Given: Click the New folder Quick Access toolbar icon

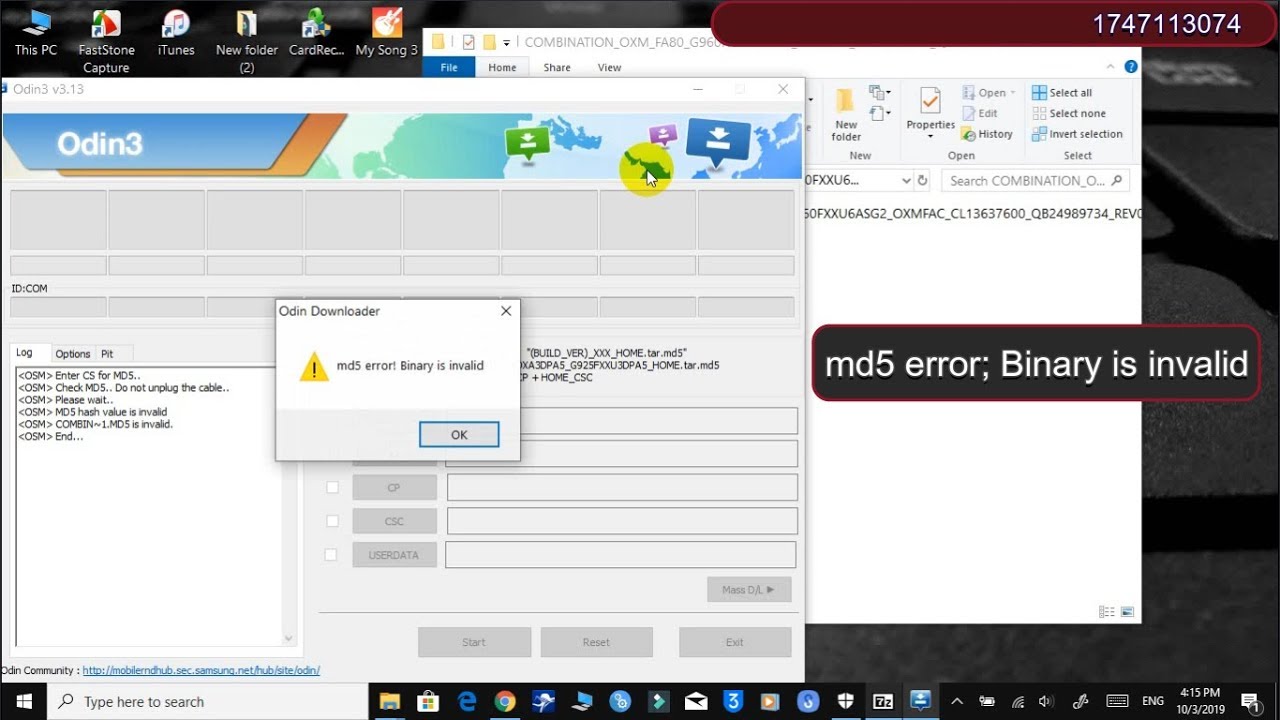Looking at the screenshot, I should (x=489, y=42).
